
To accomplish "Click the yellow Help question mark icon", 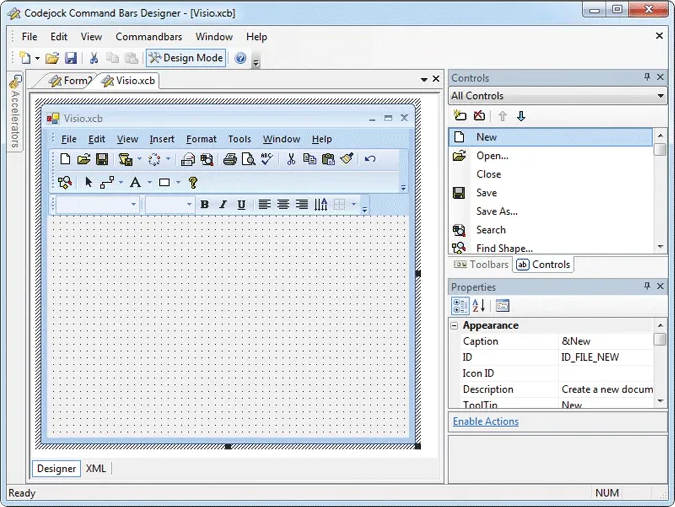I will click(193, 182).
